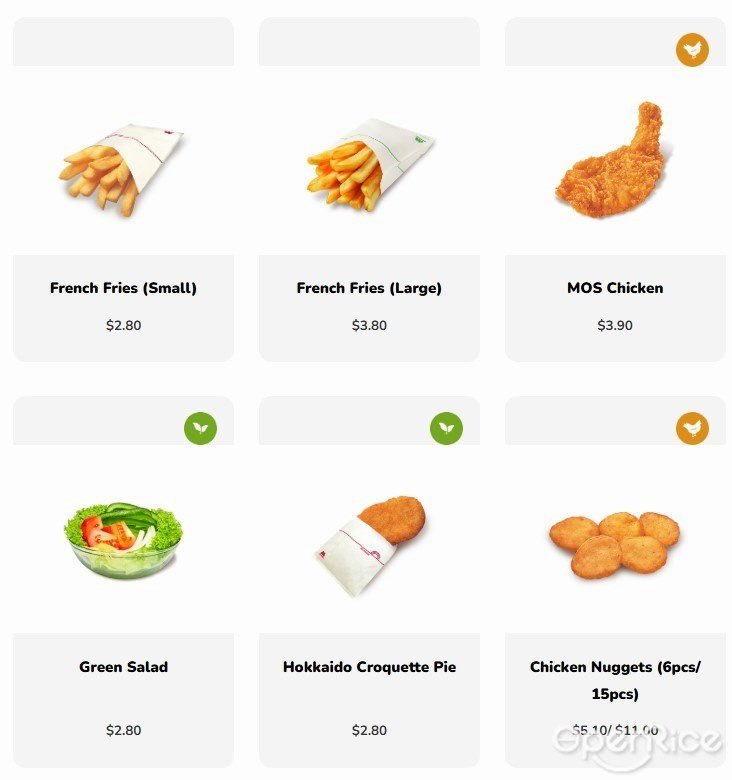Click the $2.80 price under Green Salad
Image resolution: width=732 pixels, height=780 pixels.
(123, 730)
